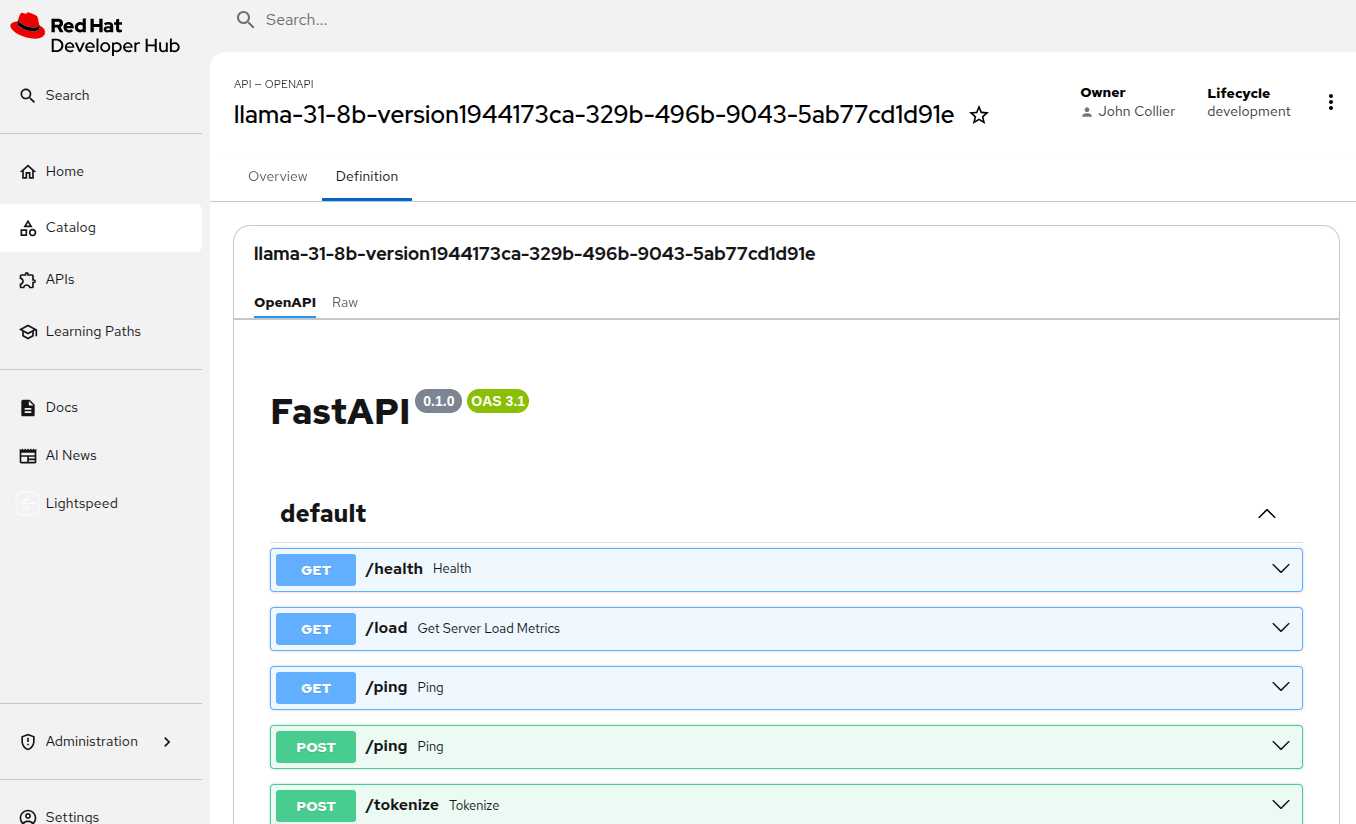Expand the Administration sidebar section
Image resolution: width=1356 pixels, height=824 pixels.
pos(167,742)
